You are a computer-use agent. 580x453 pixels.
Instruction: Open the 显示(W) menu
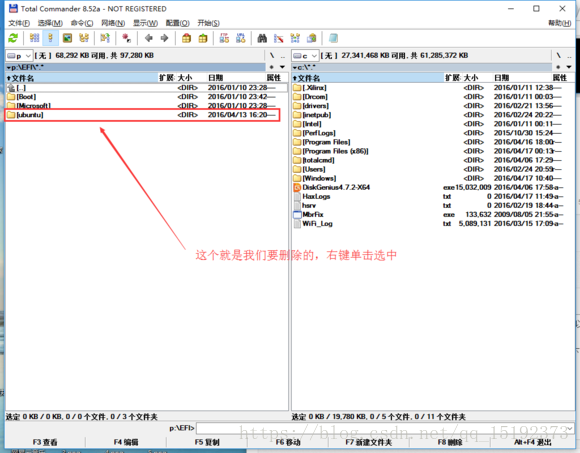(x=145, y=23)
